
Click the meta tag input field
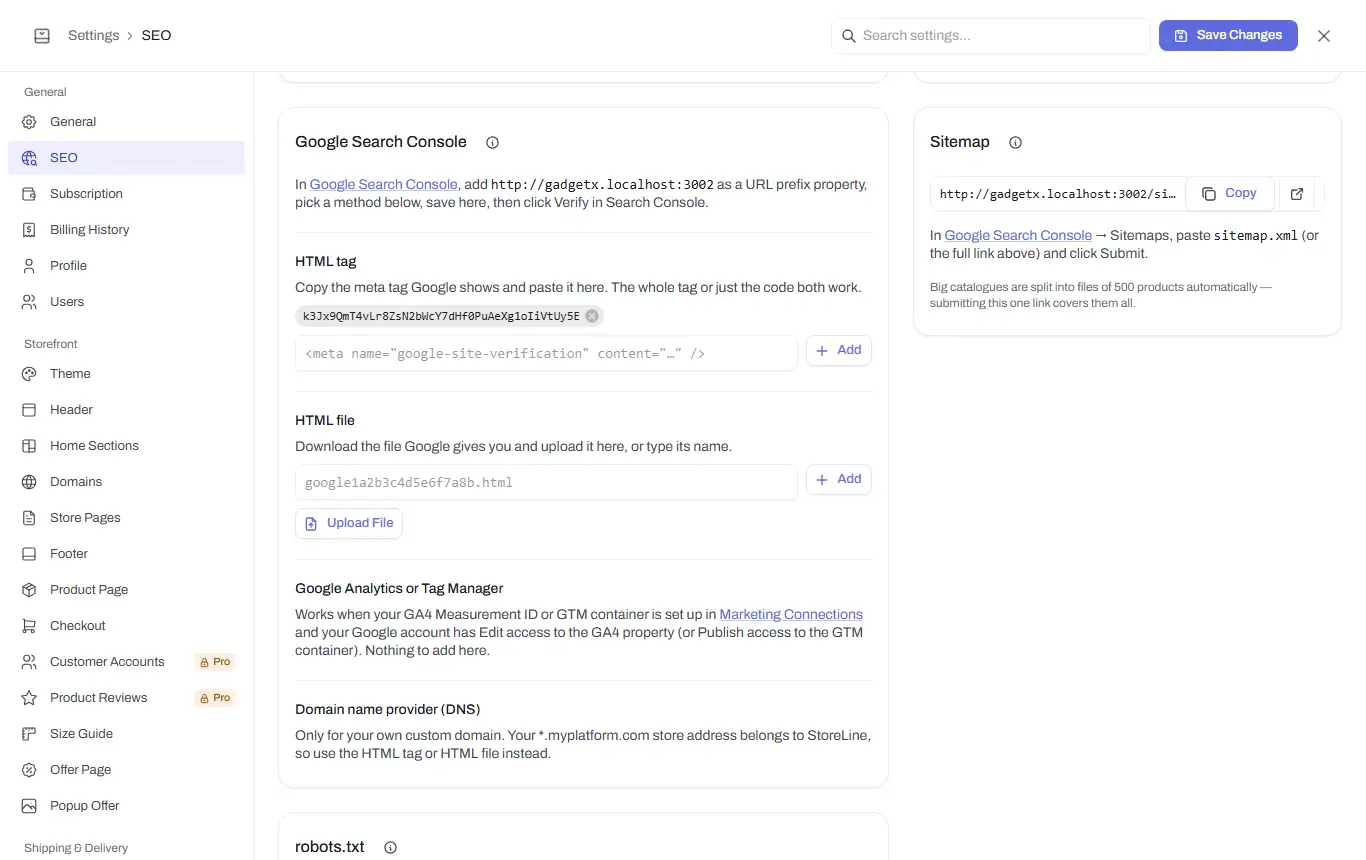[x=546, y=353]
